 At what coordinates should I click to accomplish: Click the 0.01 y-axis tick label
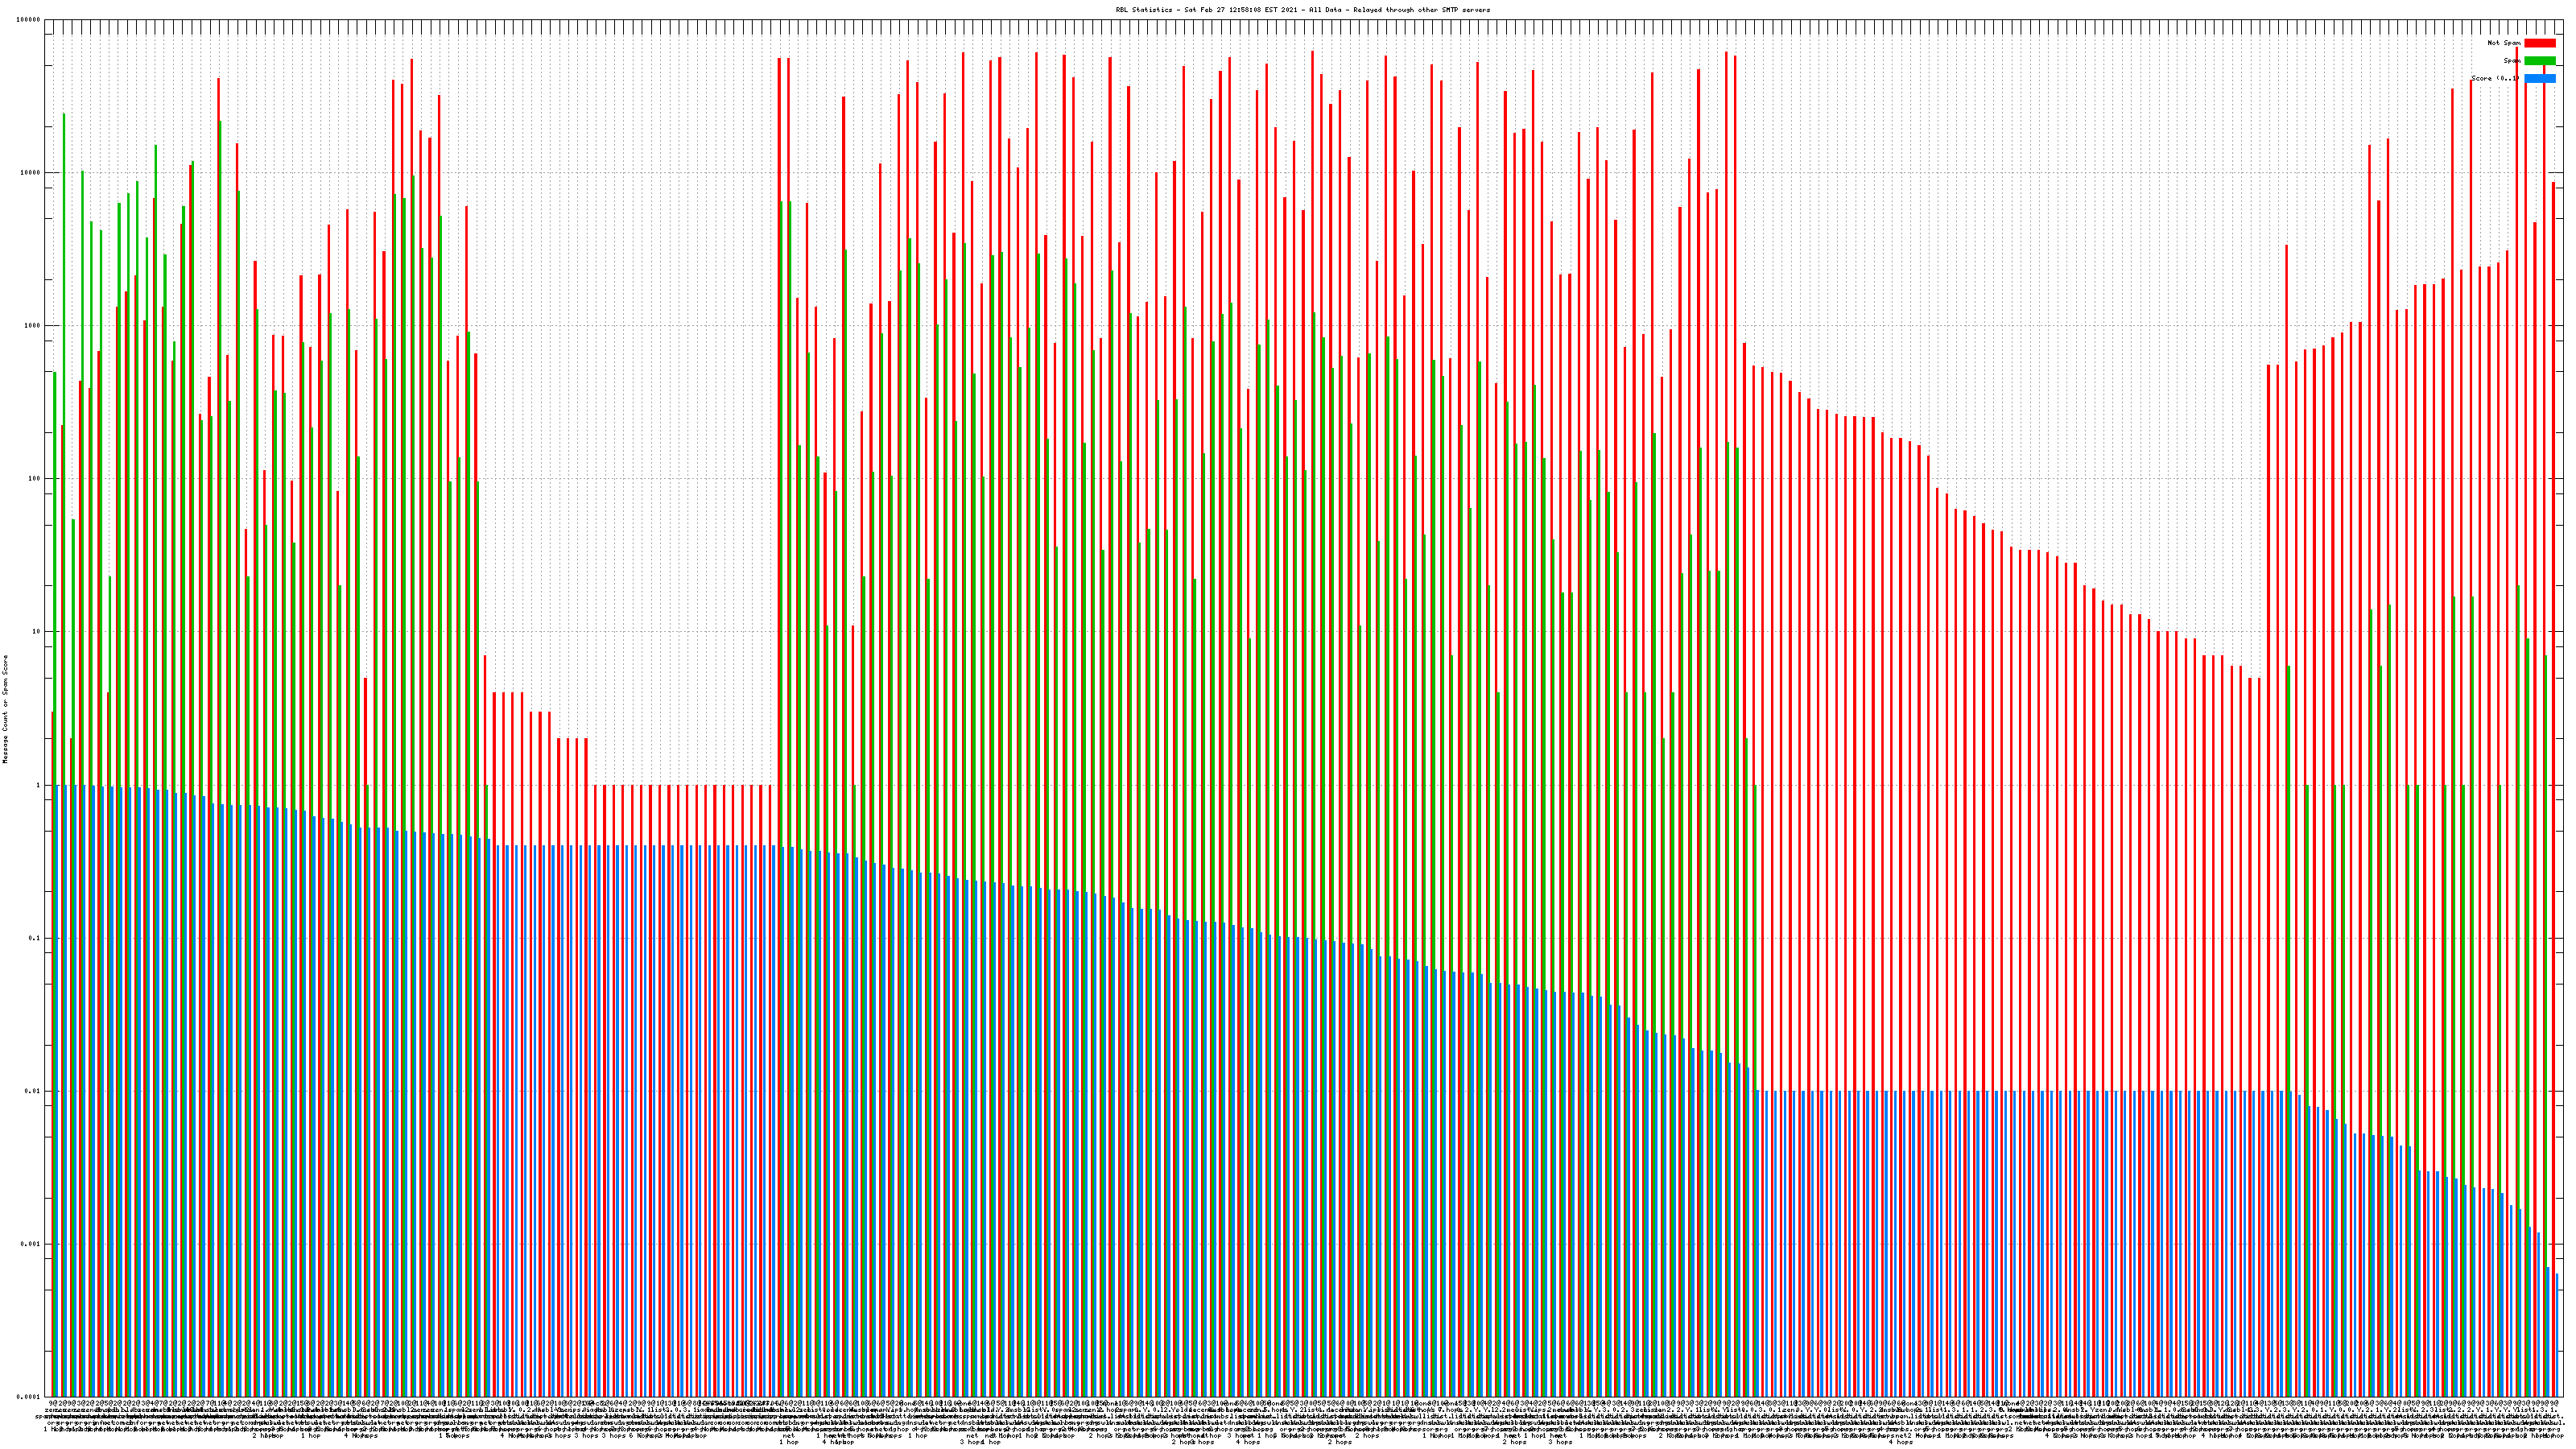point(33,1091)
